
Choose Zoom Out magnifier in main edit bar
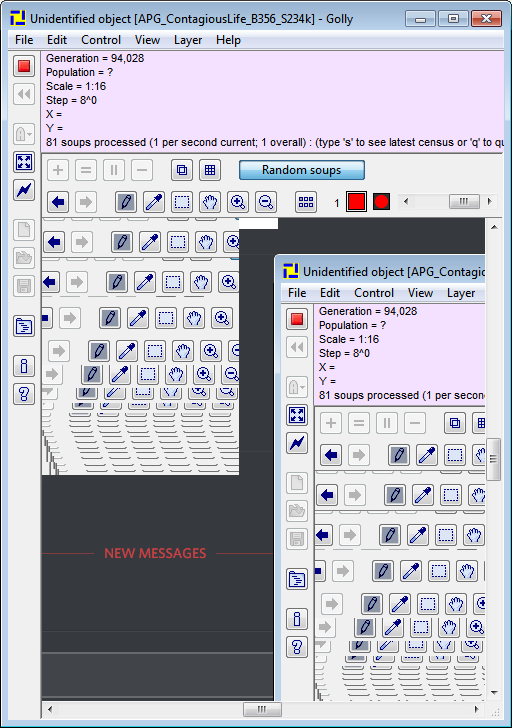(x=266, y=202)
